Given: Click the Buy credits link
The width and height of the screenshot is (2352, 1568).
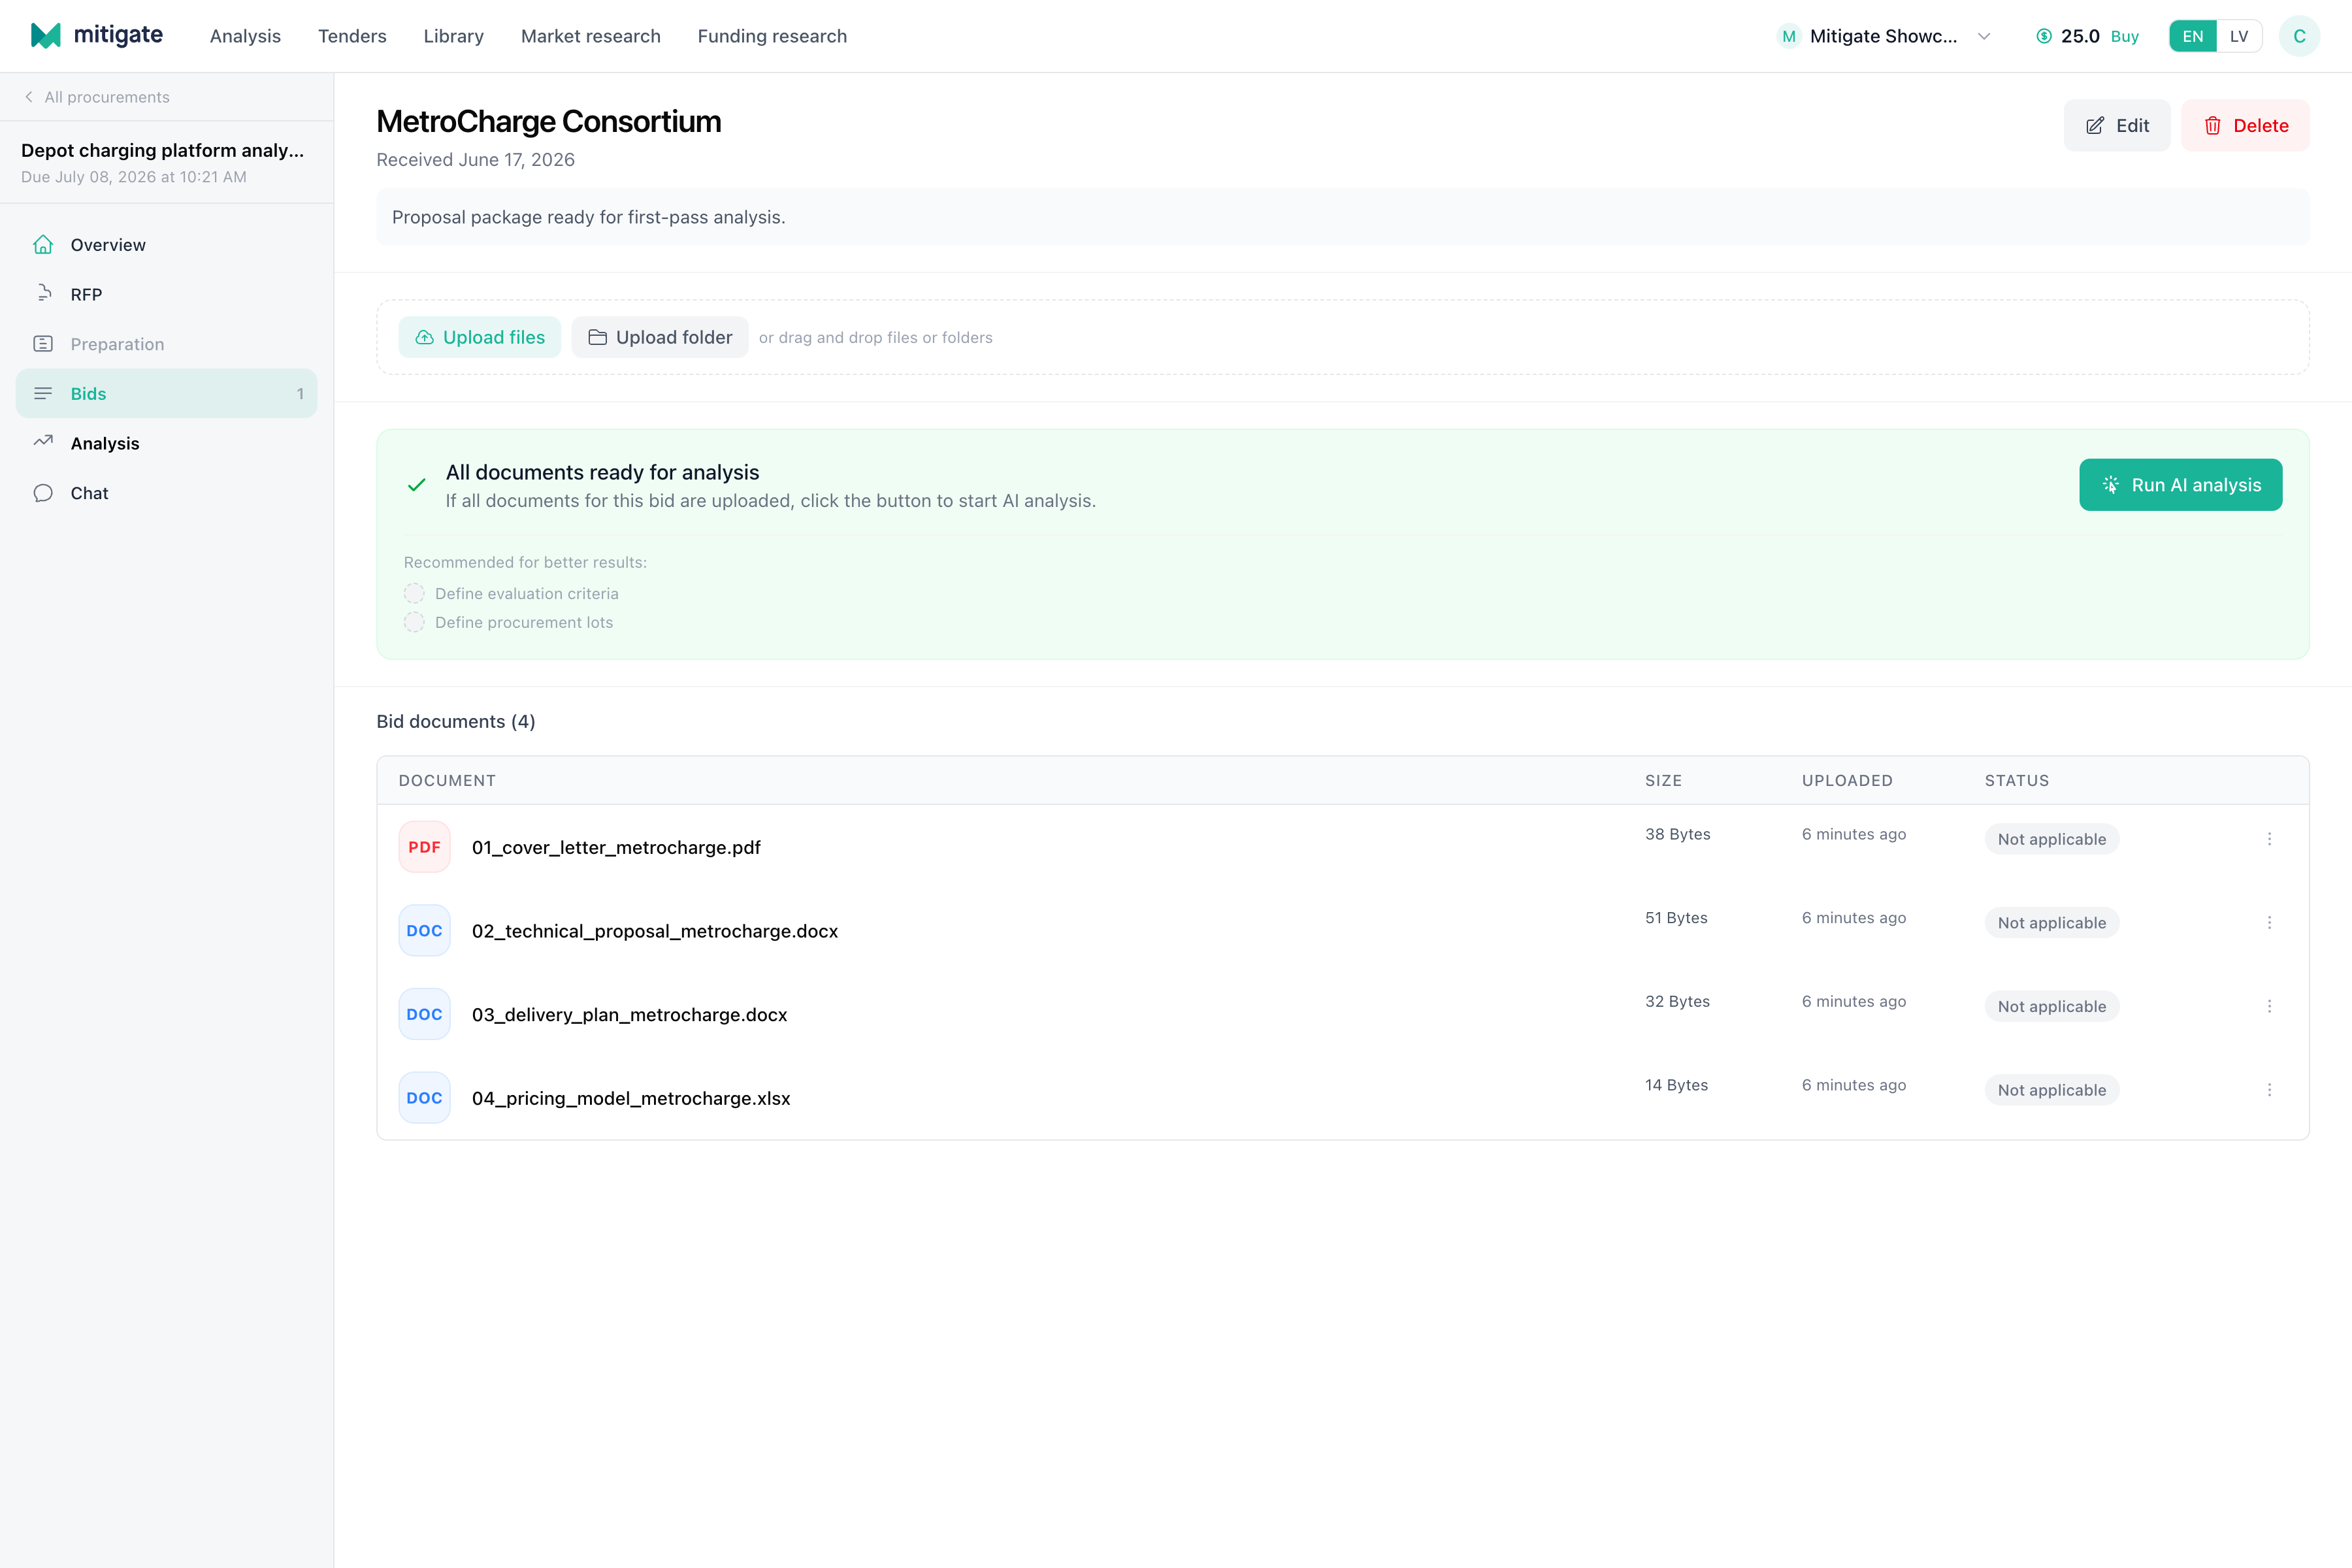Looking at the screenshot, I should click(2124, 36).
